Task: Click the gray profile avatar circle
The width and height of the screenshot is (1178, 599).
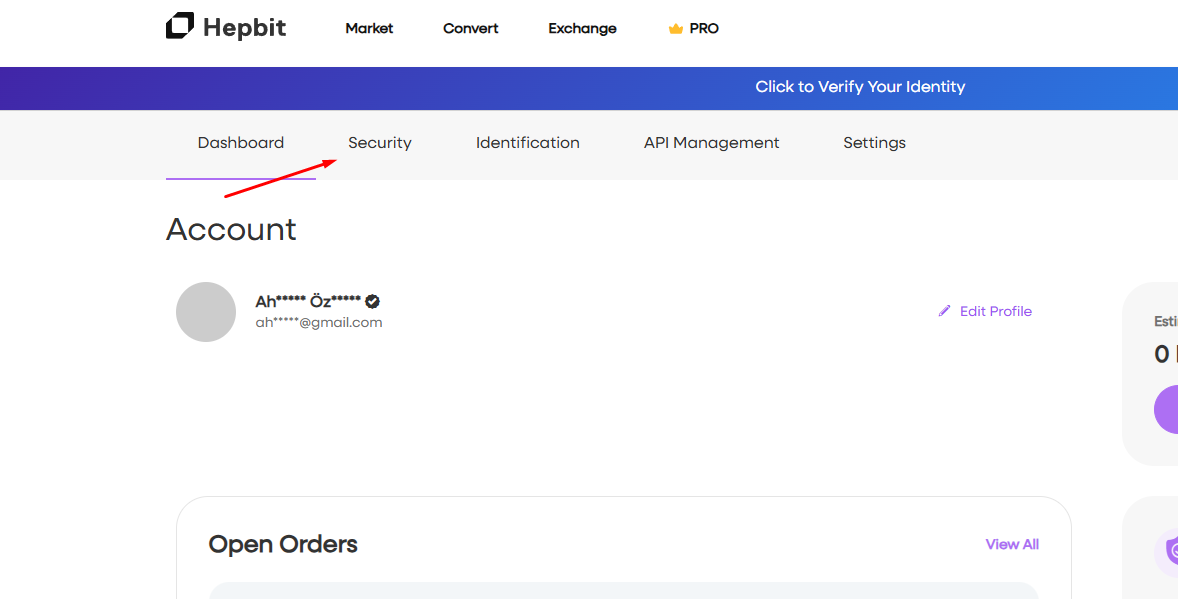Action: coord(206,312)
